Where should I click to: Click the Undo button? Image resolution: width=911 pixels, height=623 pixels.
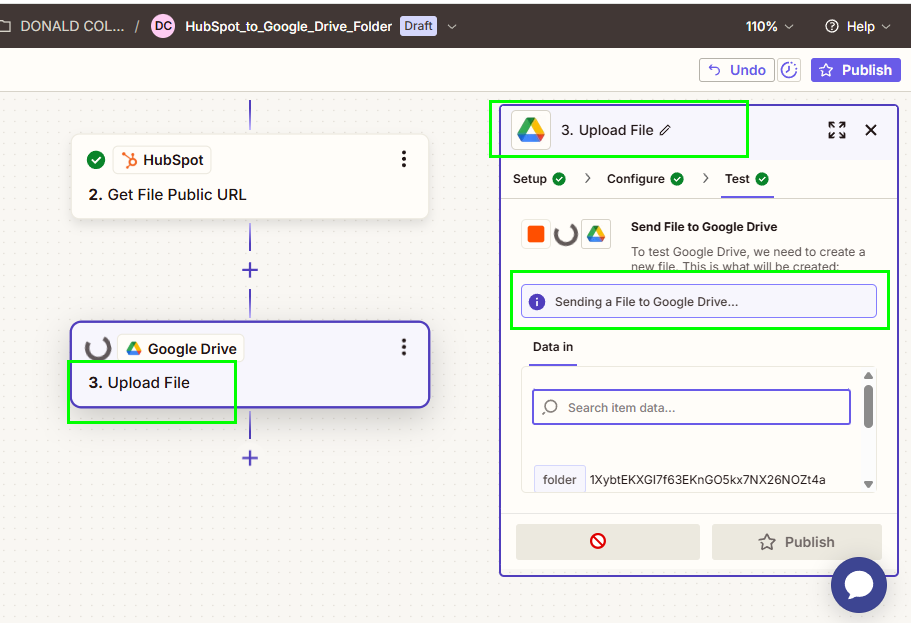(737, 70)
